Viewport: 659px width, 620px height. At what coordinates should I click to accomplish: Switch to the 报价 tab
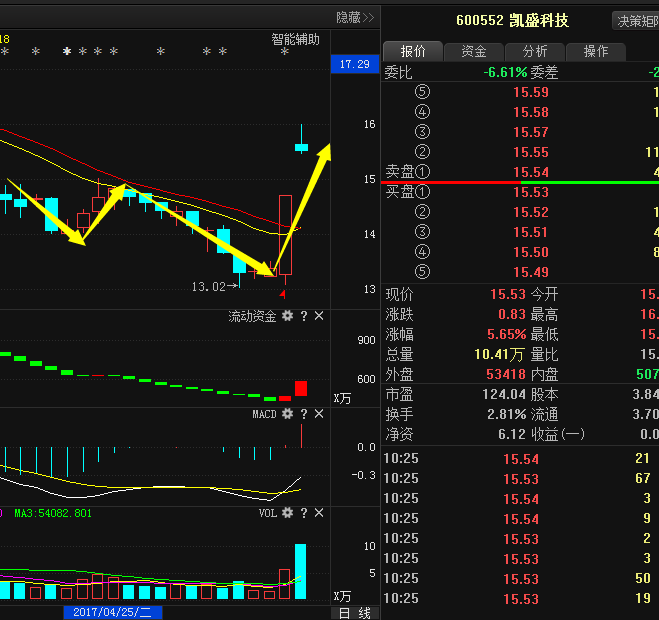click(x=413, y=51)
